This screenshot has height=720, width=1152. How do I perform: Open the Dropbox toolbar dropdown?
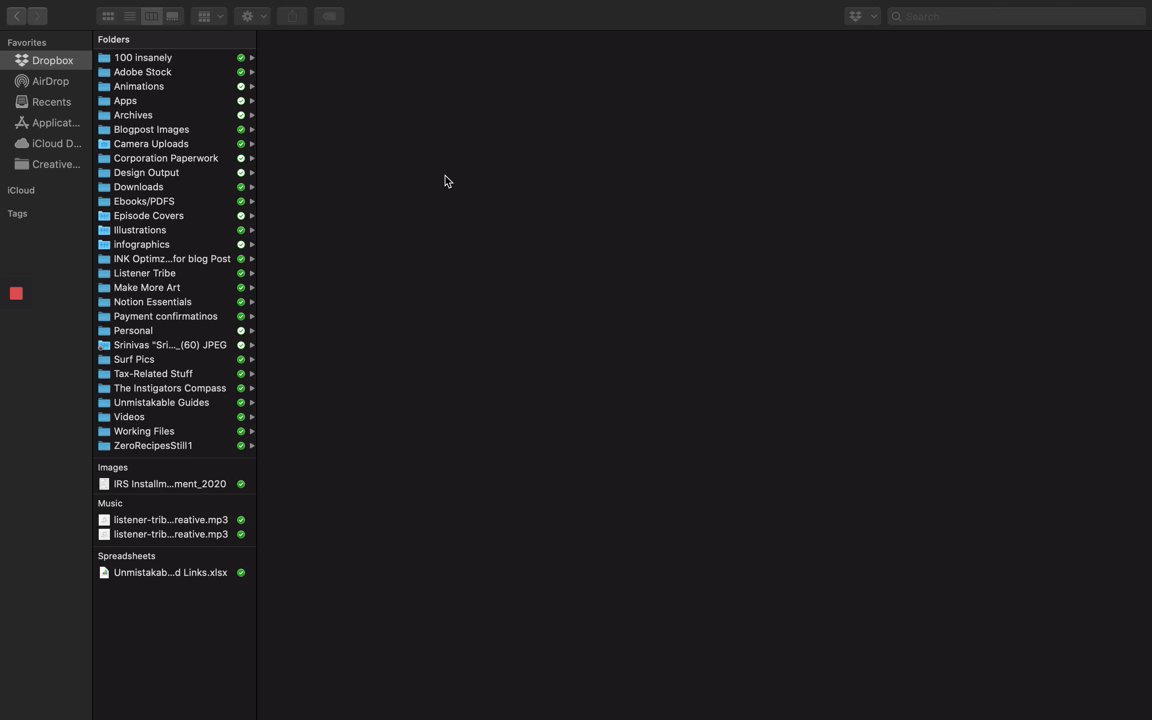[x=863, y=15]
